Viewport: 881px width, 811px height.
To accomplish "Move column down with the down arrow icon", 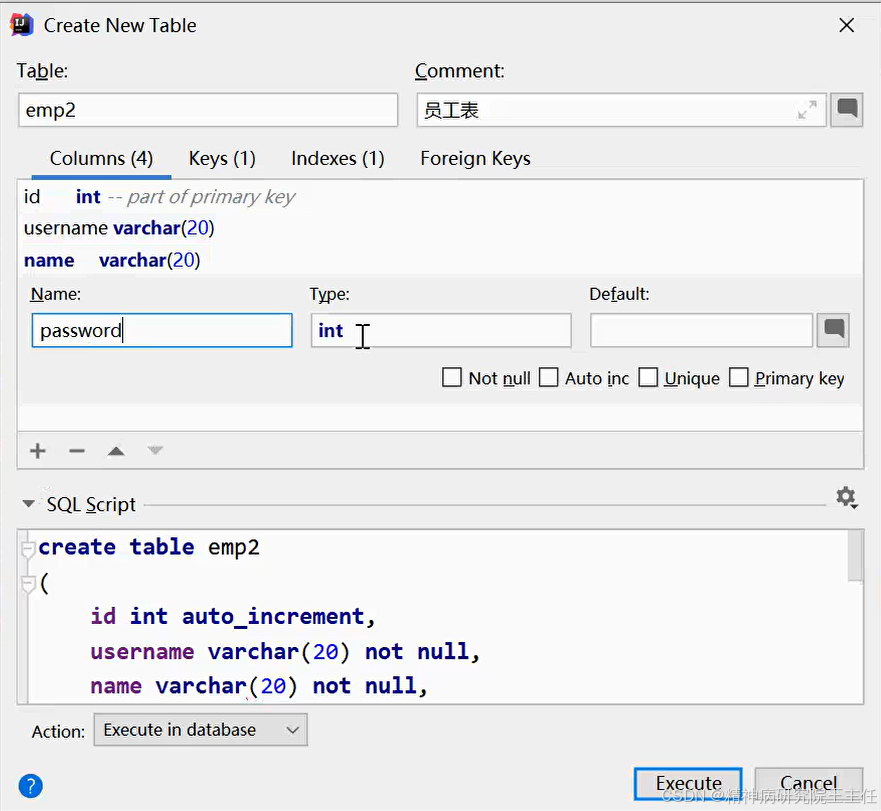I will click(x=154, y=450).
